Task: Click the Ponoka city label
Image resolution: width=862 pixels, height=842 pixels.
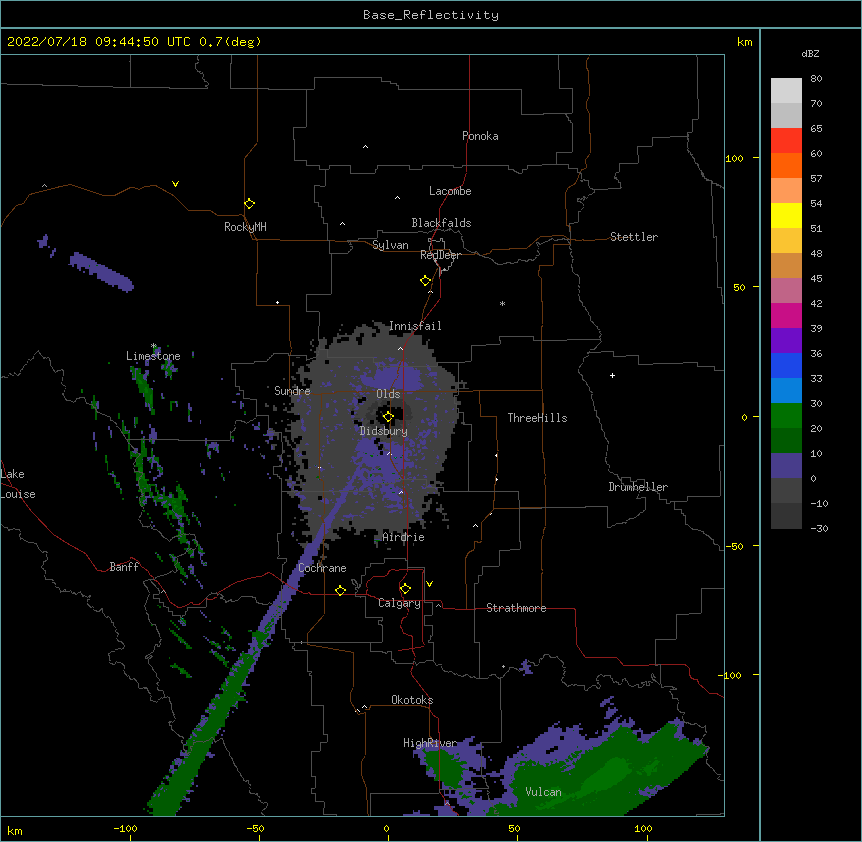Action: coord(480,136)
